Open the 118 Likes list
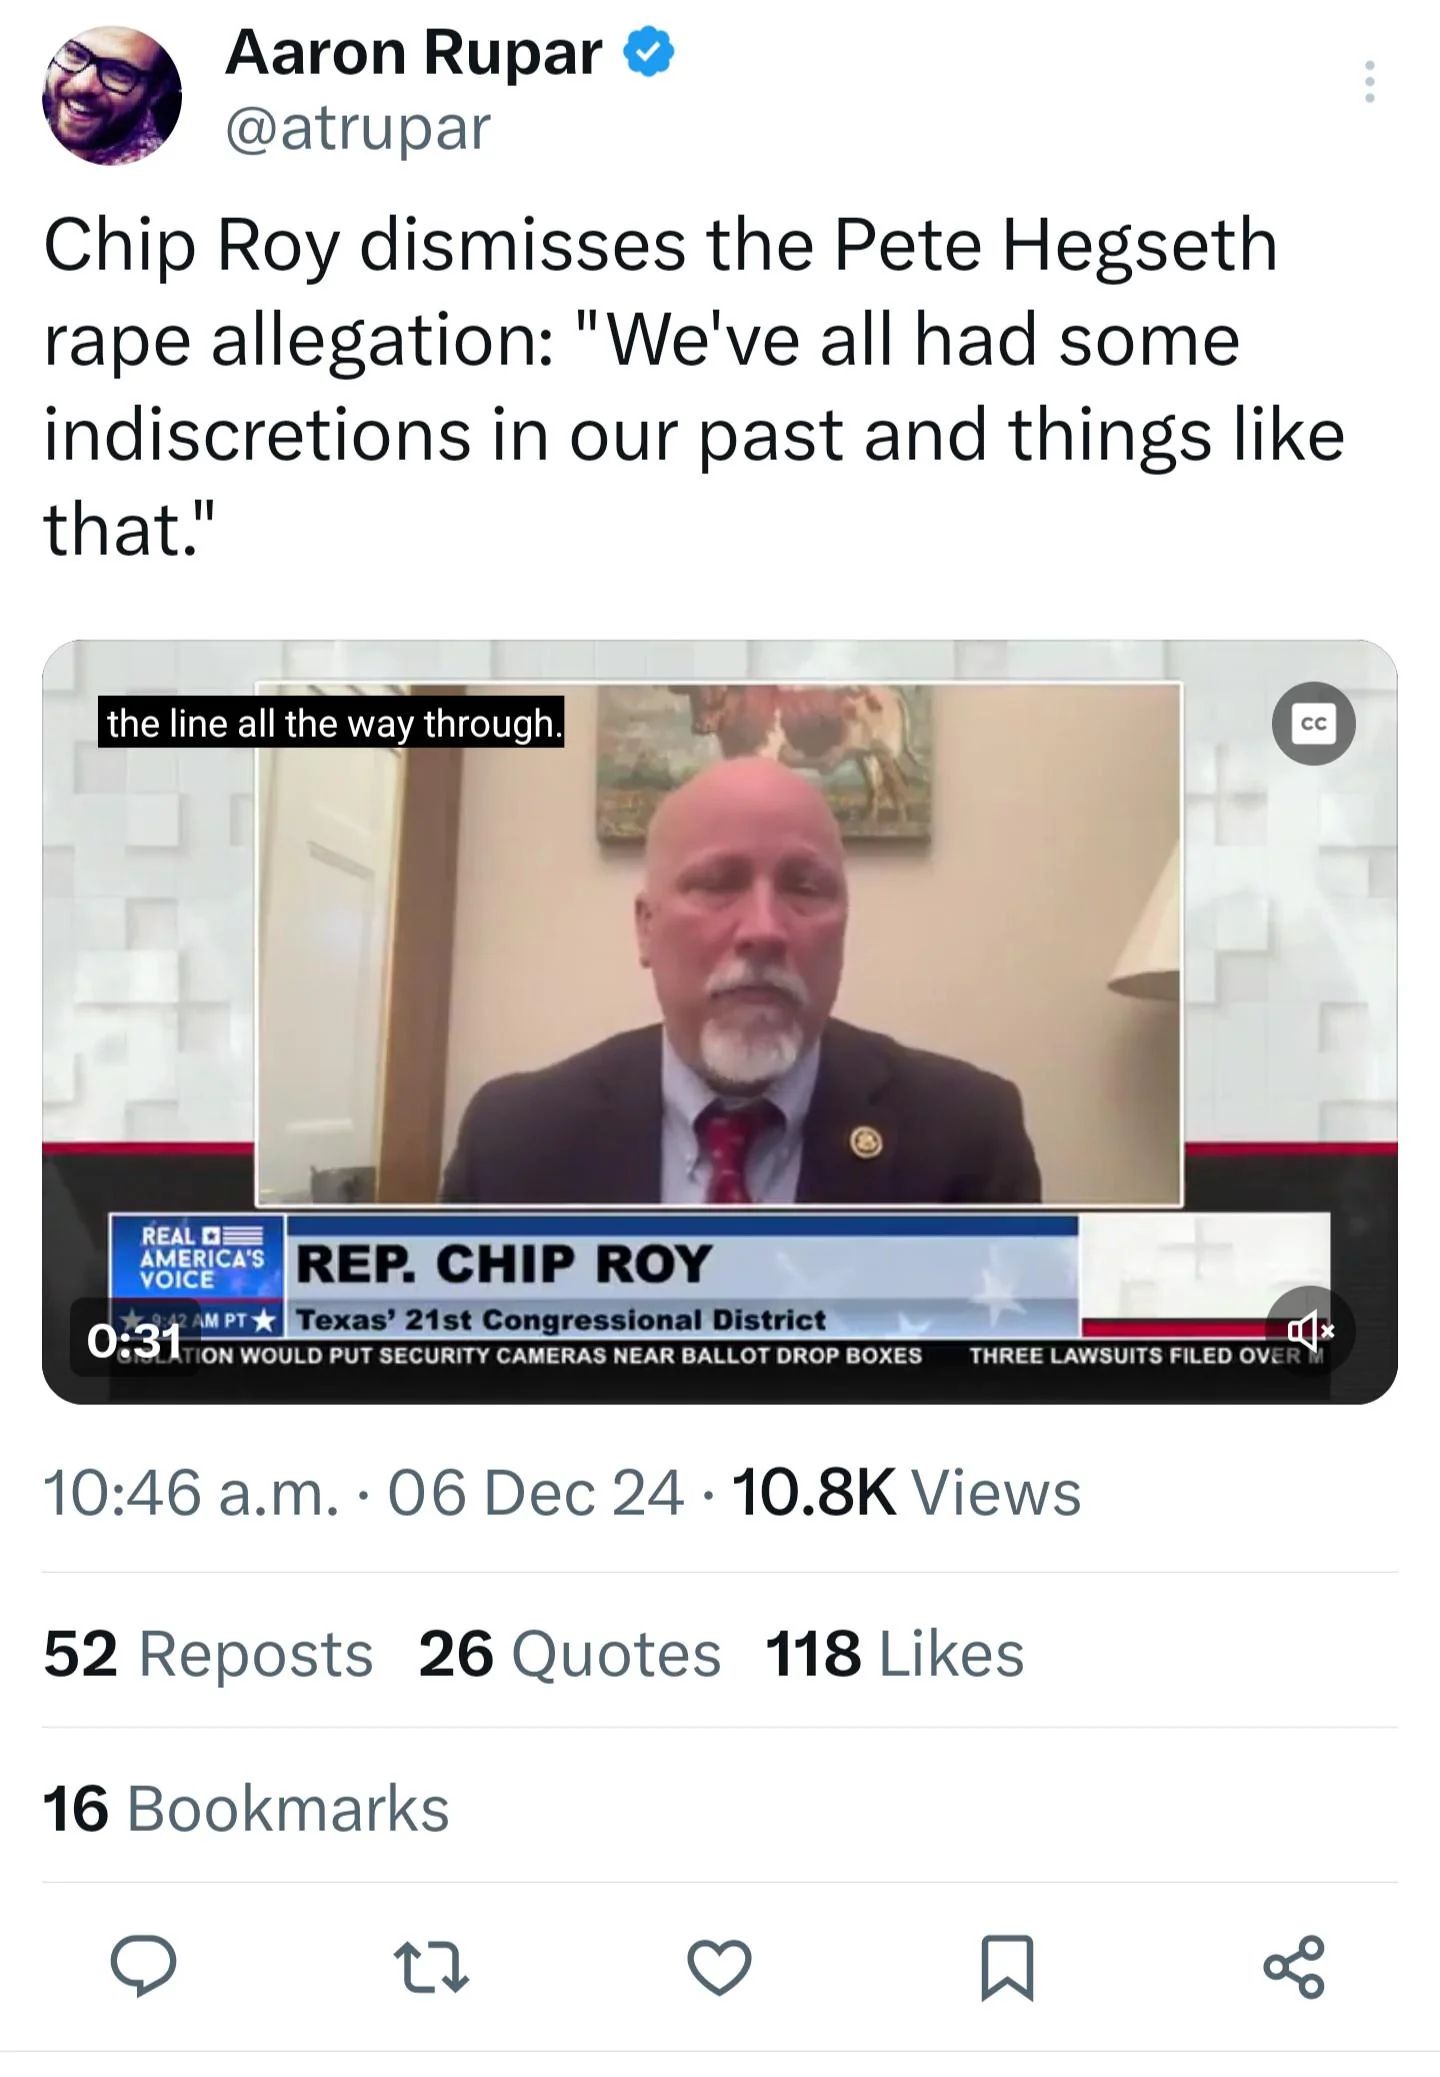This screenshot has height=2077, width=1440. [895, 1653]
